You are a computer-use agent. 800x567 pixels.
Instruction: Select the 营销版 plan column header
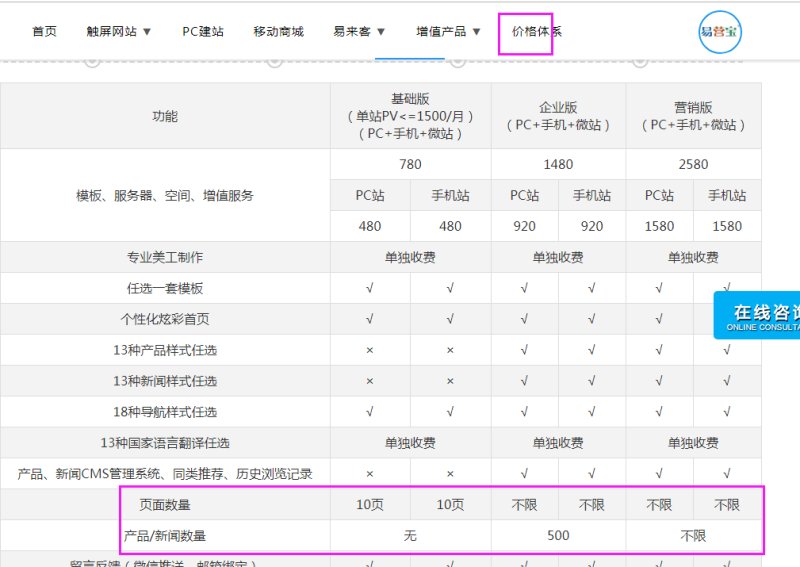[693, 115]
